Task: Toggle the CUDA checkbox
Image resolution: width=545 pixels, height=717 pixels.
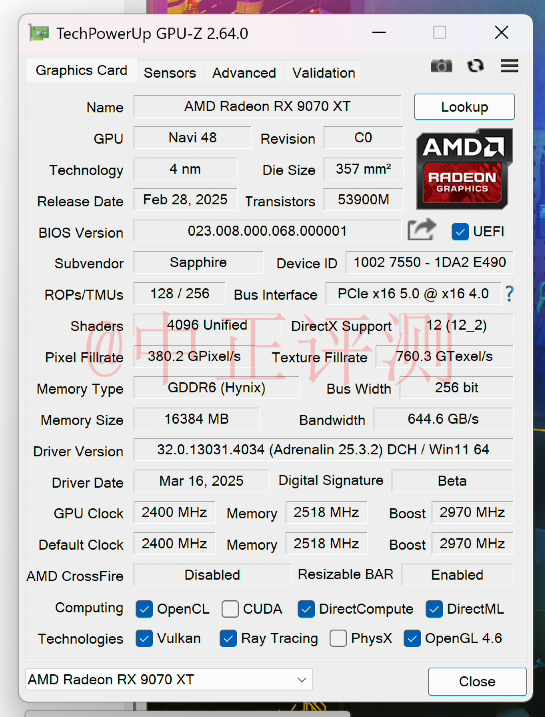Action: coord(230,609)
